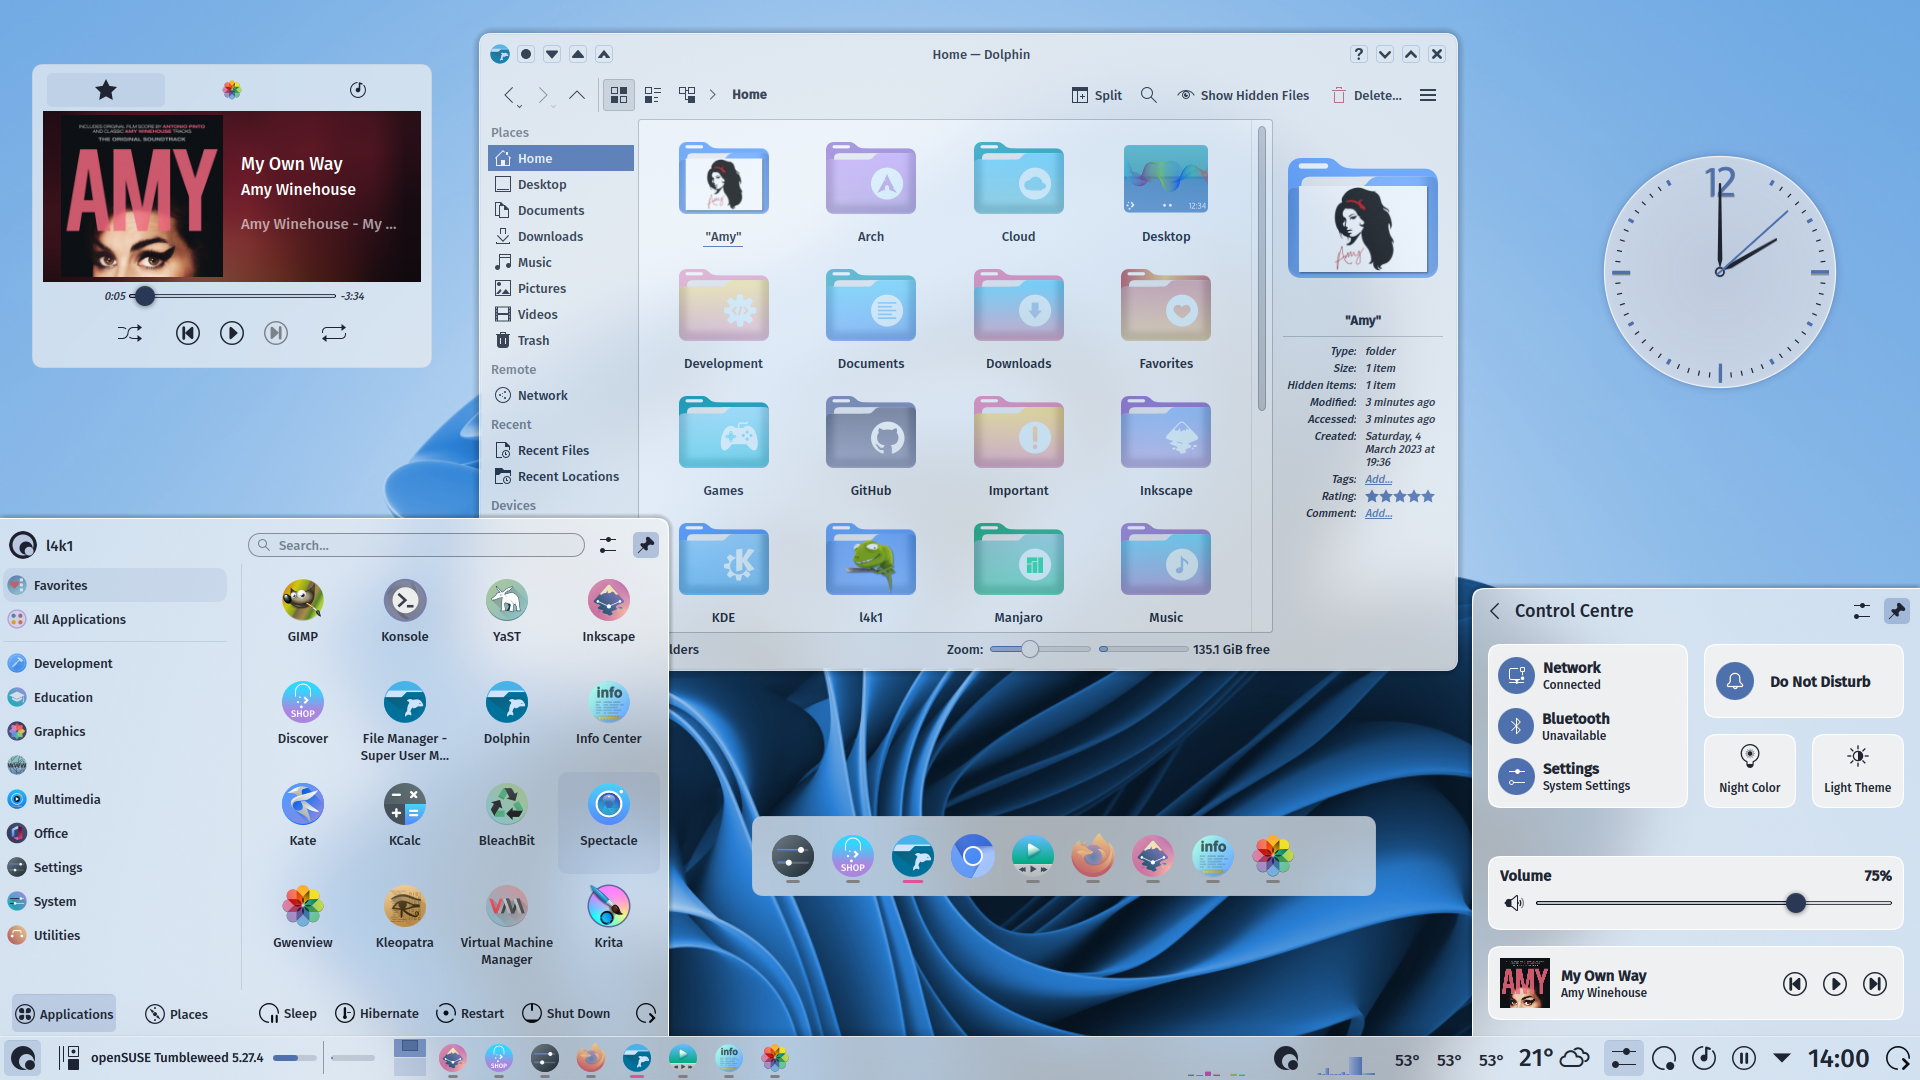Open Control Centre configure options icon

(1862, 611)
